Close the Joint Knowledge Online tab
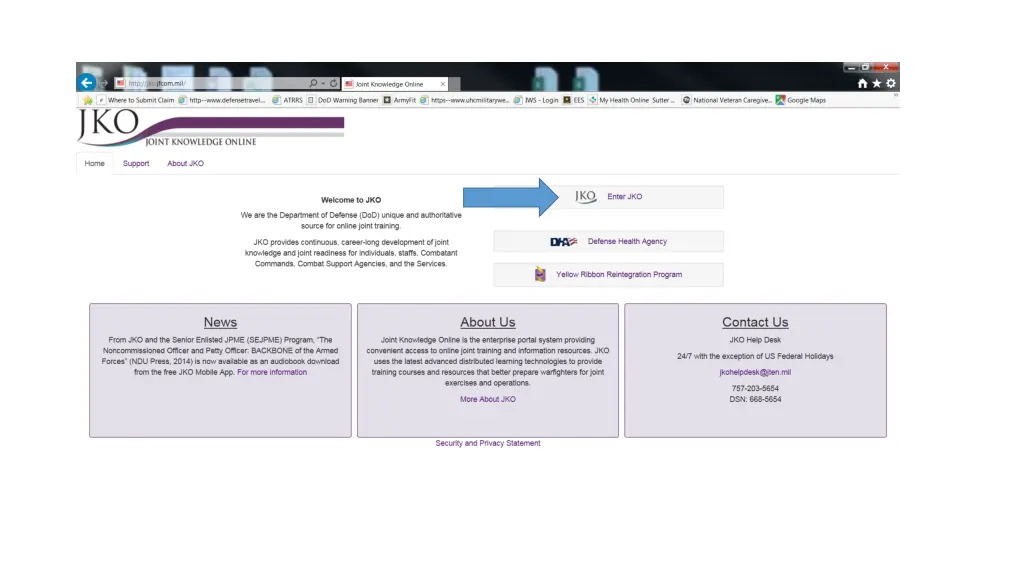 coord(443,84)
